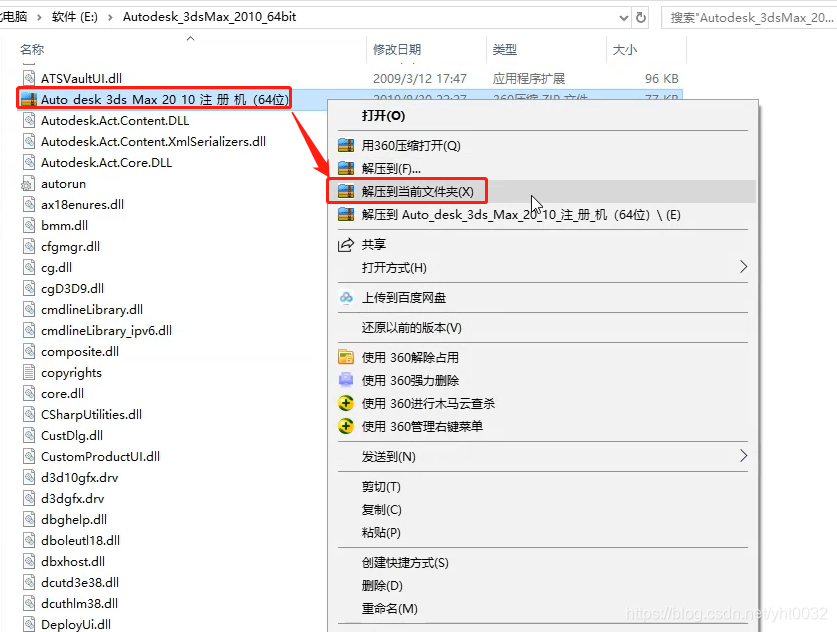Screen dimensions: 837x632
Task: Select the file cfgmgr.dll
Action: pos(70,247)
